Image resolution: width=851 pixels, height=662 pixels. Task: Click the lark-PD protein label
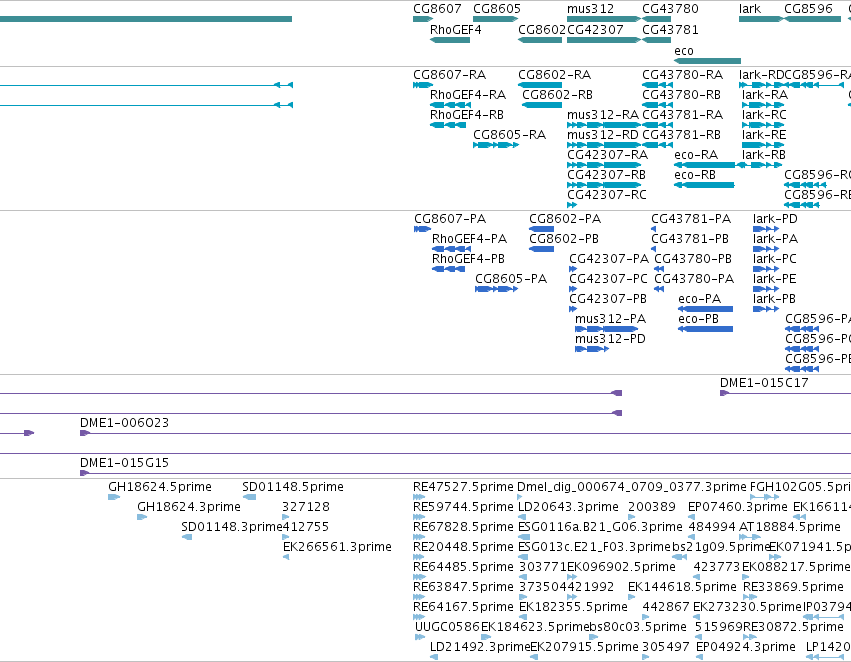tap(775, 219)
